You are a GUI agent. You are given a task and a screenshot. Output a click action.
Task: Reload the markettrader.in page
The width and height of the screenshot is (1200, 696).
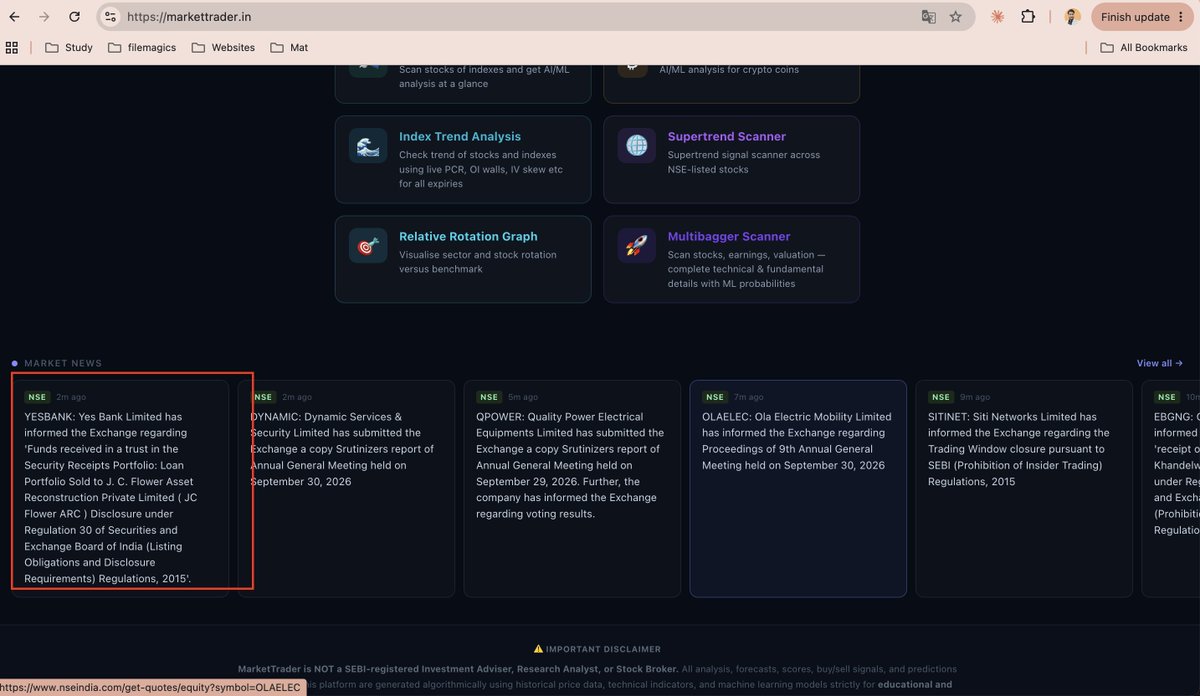75,17
